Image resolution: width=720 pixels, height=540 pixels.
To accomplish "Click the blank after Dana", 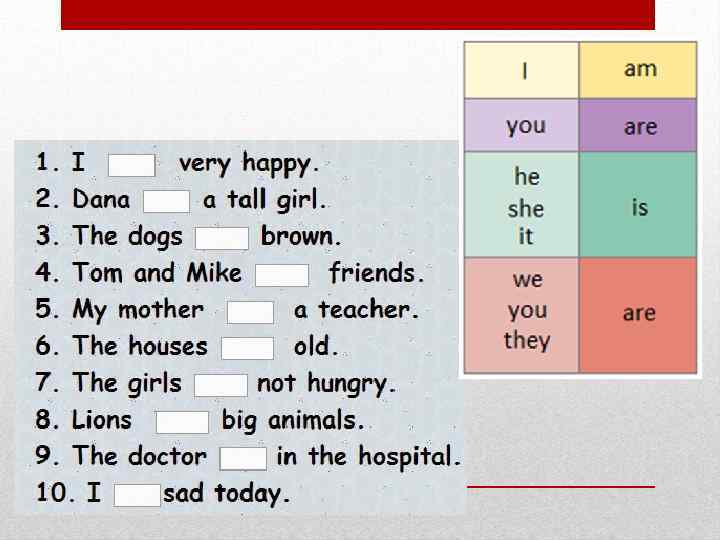I will click(x=166, y=202).
